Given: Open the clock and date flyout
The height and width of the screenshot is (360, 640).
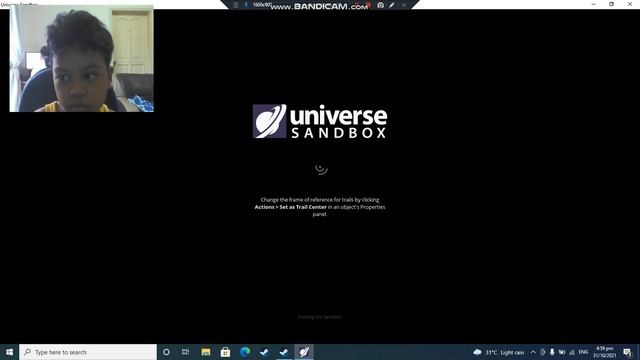Looking at the screenshot, I should click(604, 352).
